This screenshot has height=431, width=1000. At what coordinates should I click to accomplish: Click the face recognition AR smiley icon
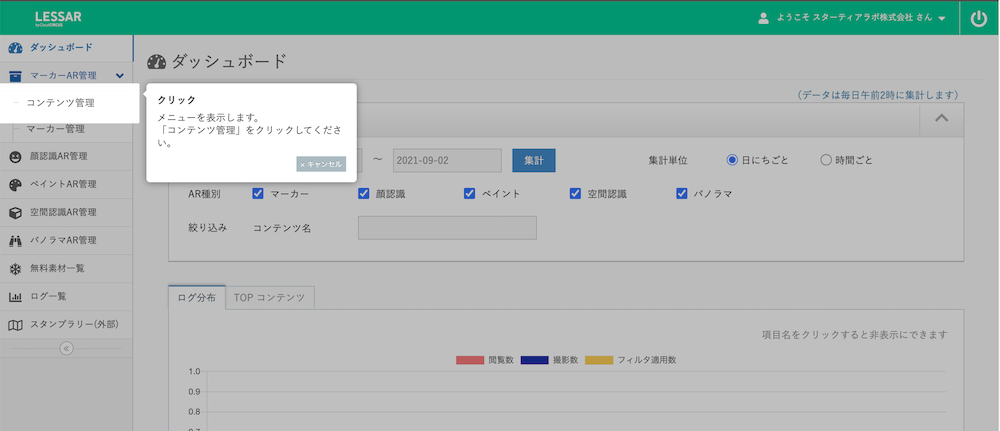pos(15,157)
